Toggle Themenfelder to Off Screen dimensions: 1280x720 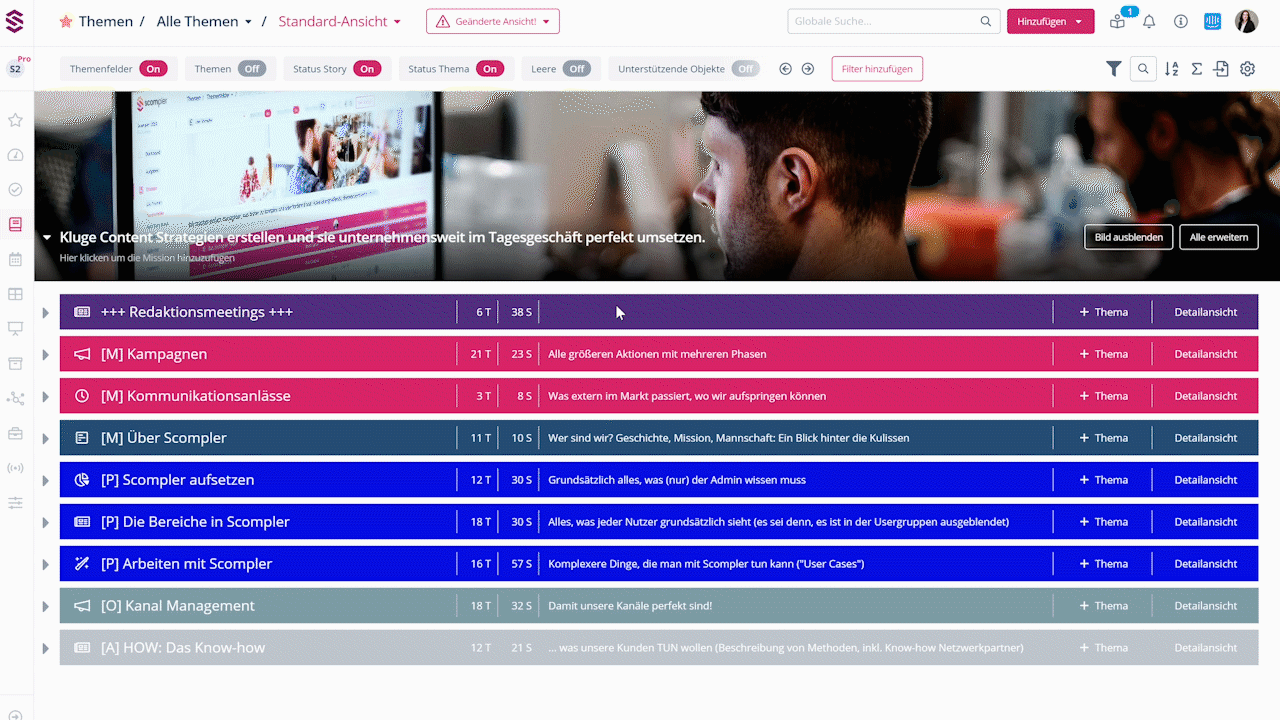[152, 68]
